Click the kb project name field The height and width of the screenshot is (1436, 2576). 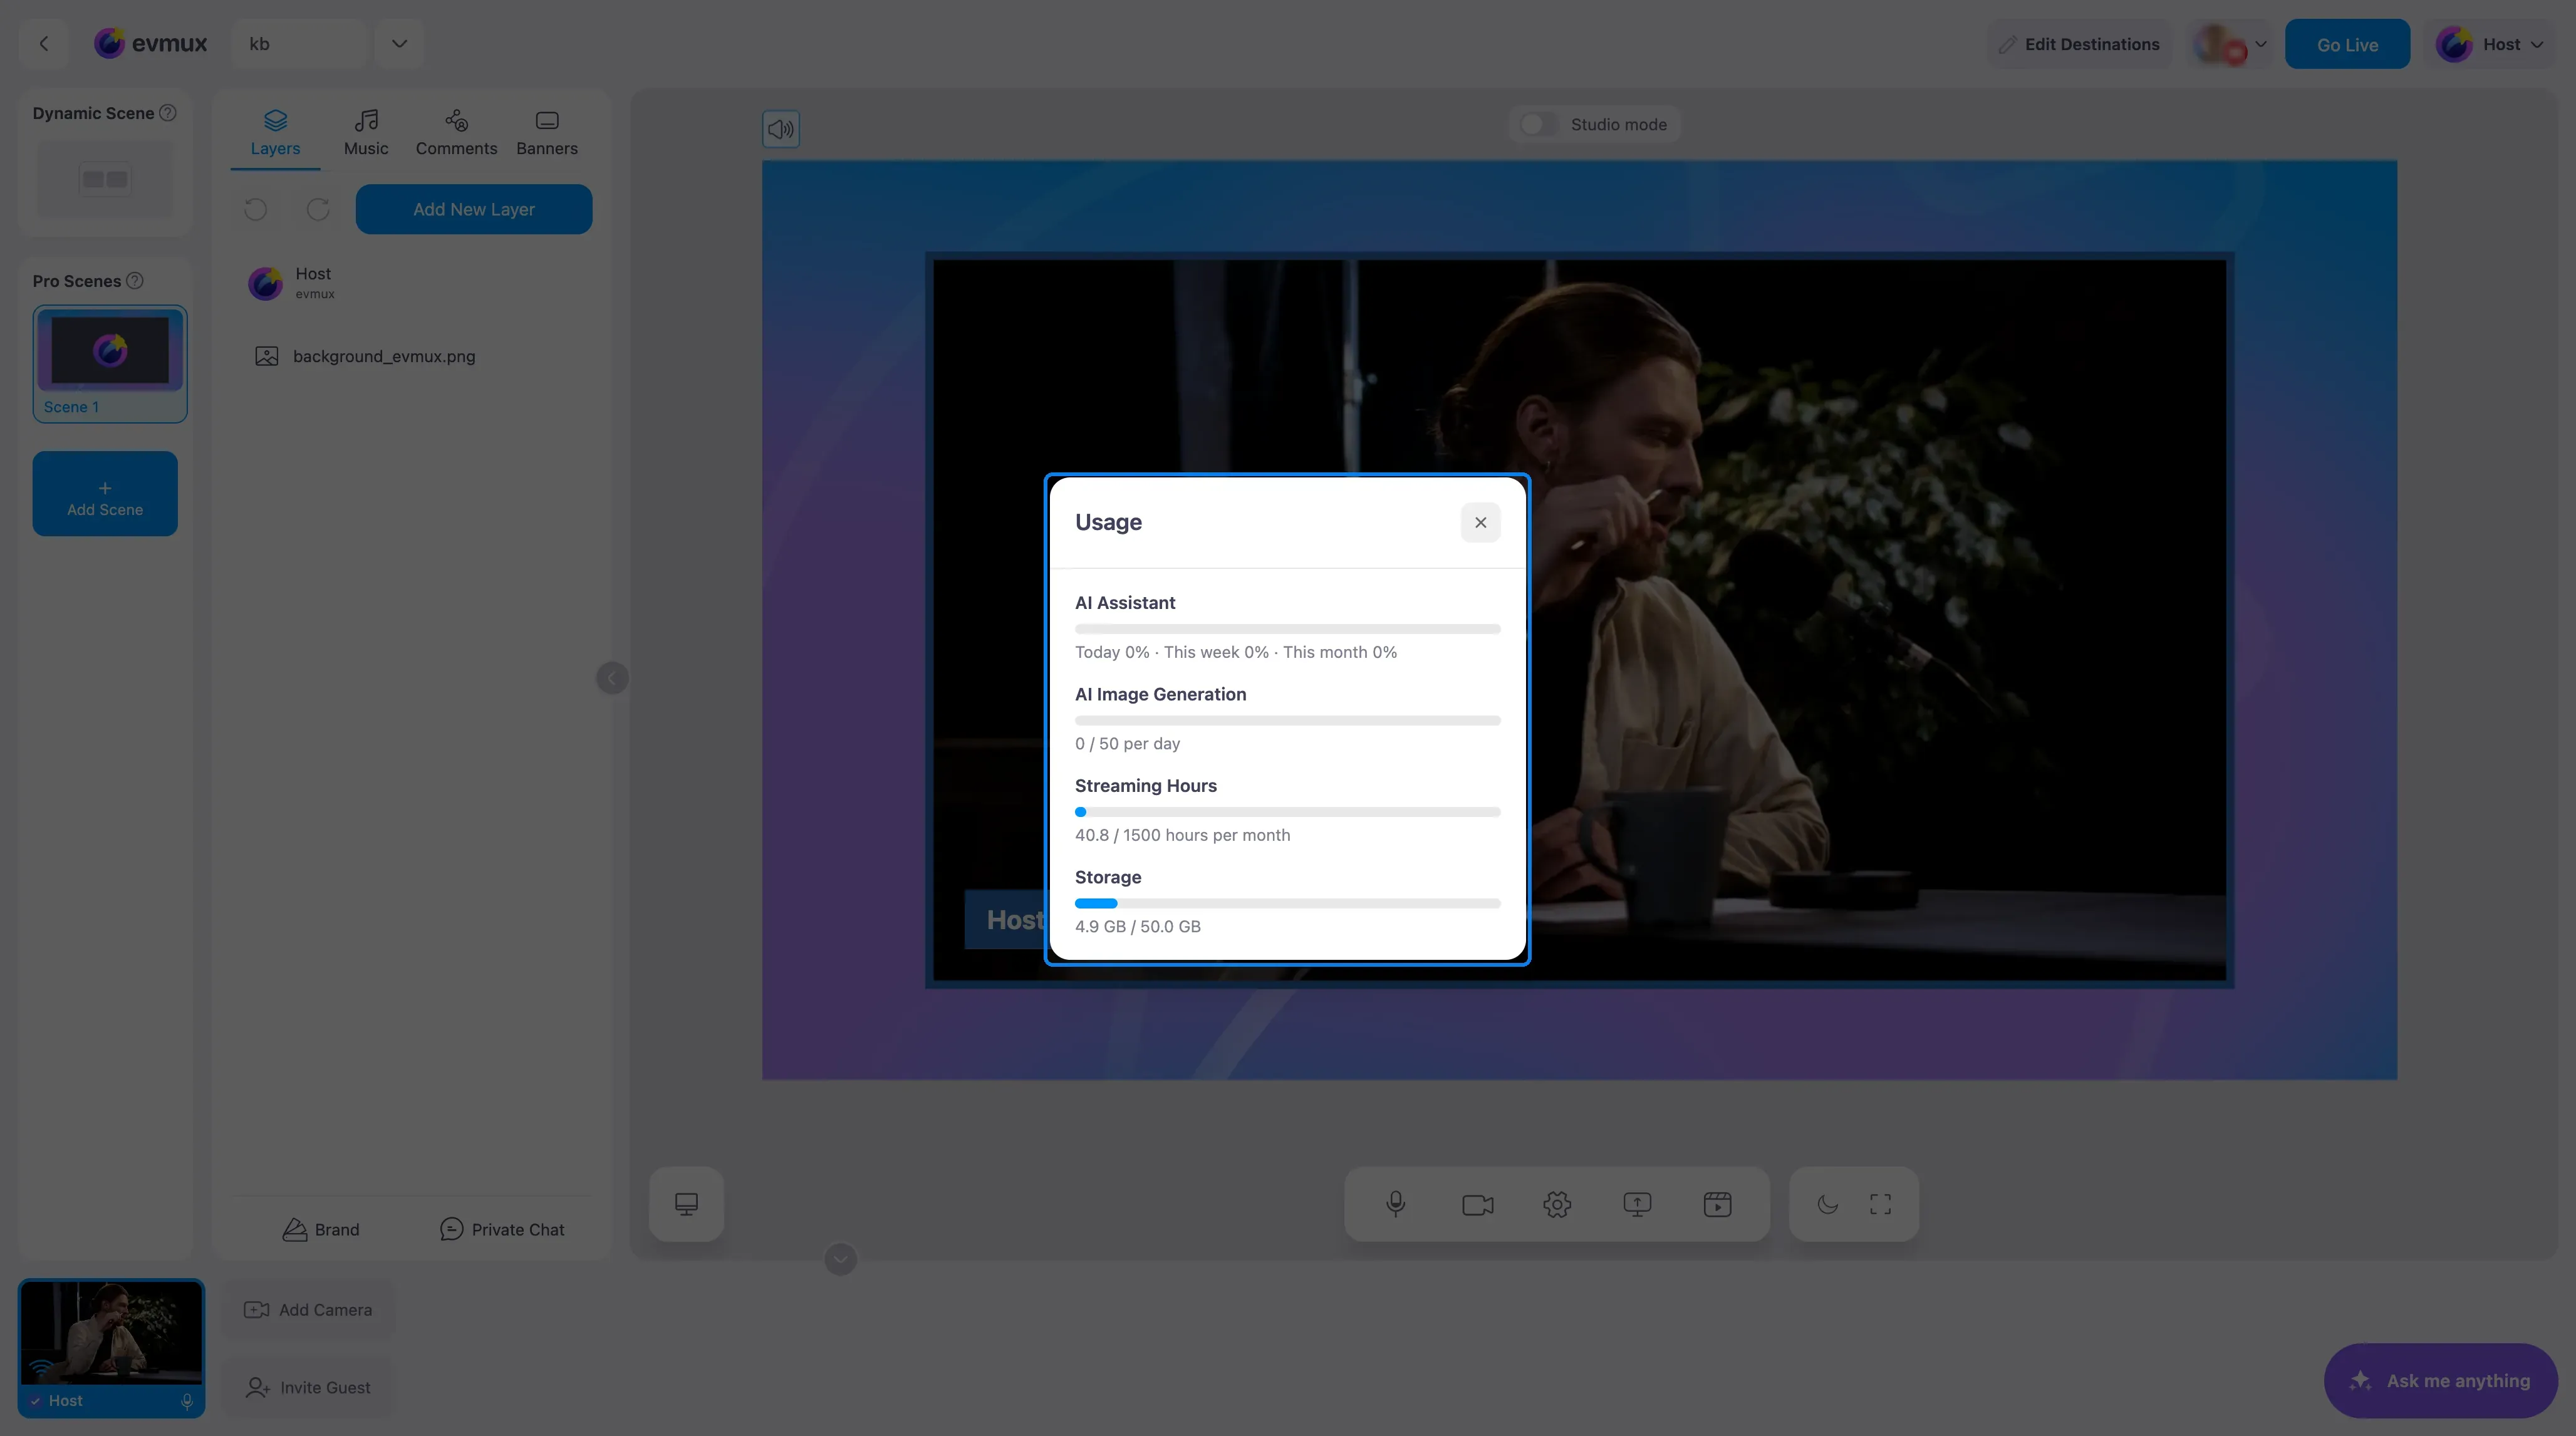(299, 44)
